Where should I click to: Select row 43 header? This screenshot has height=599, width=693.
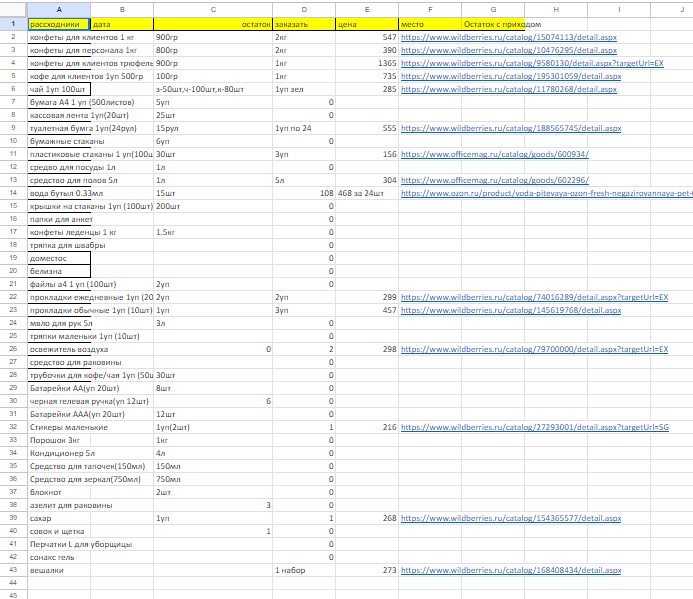[13, 570]
